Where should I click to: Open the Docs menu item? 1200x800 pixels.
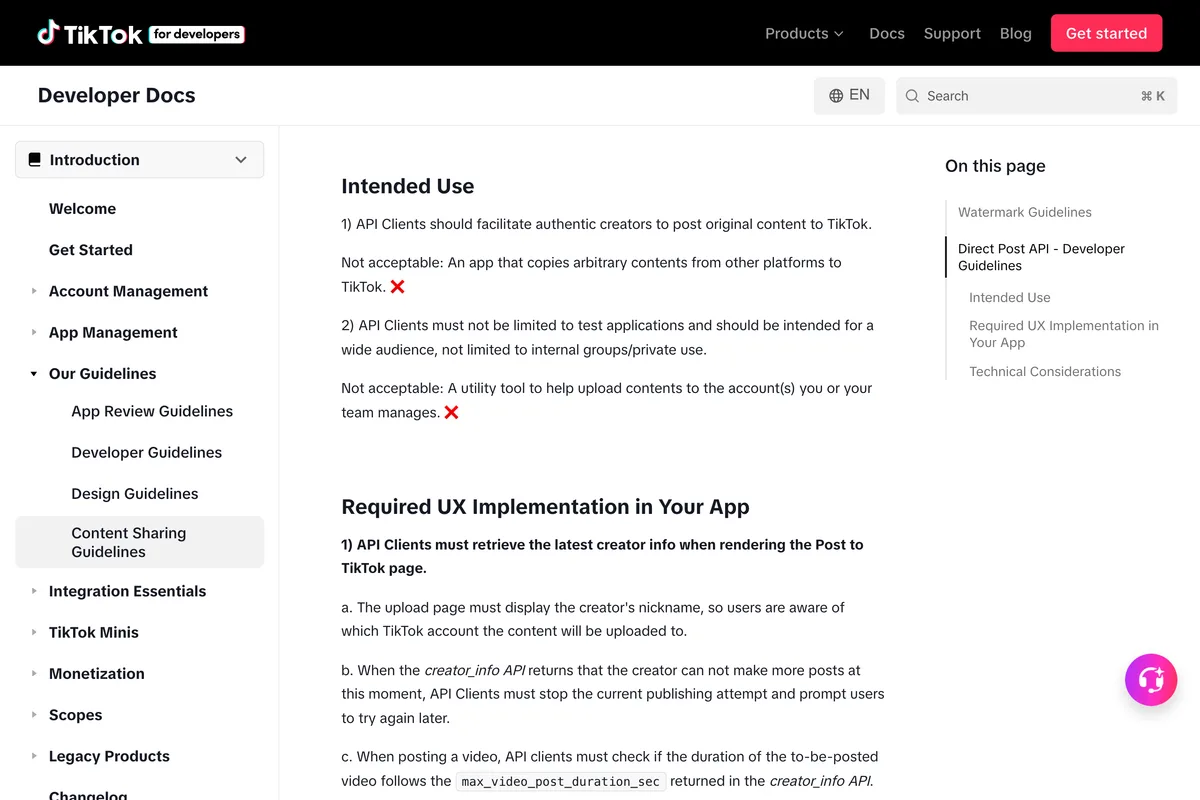tap(887, 33)
